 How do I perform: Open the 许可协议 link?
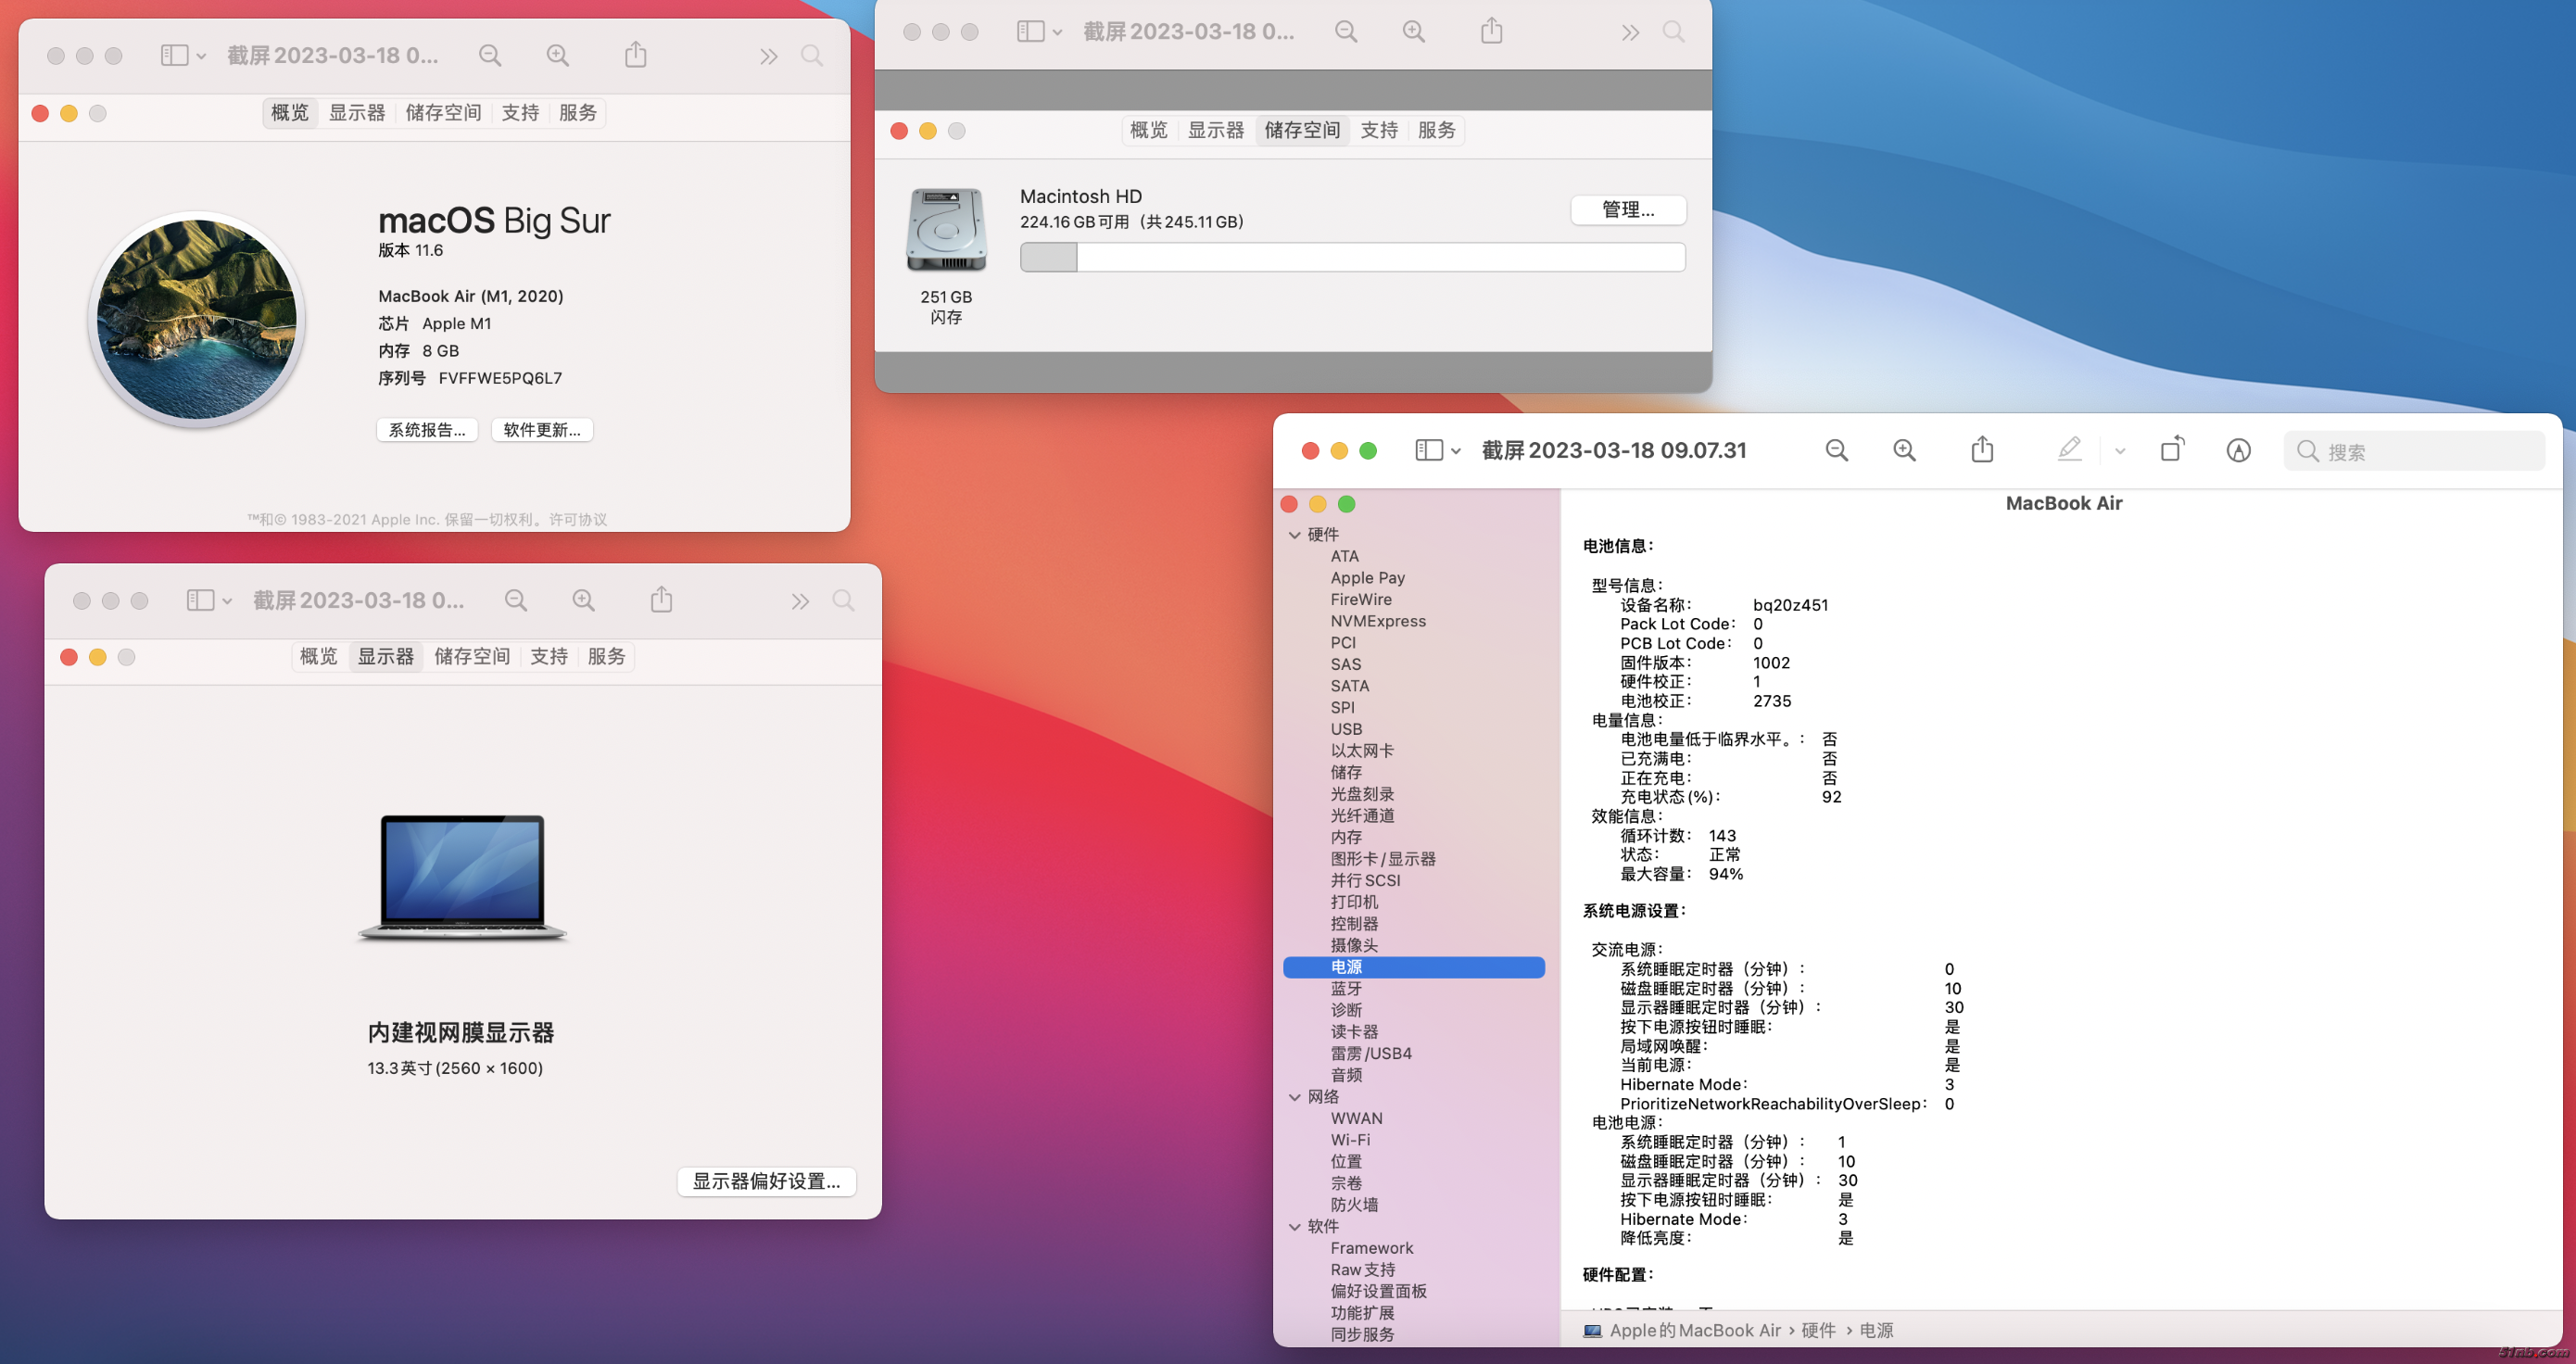click(x=578, y=520)
